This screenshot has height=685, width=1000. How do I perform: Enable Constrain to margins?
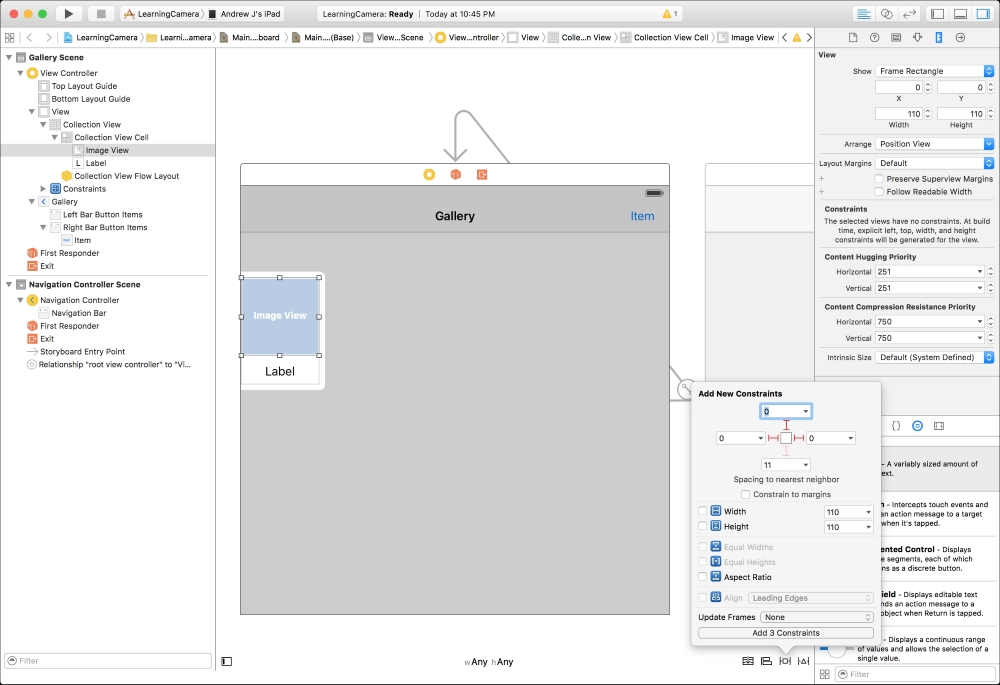click(x=747, y=494)
